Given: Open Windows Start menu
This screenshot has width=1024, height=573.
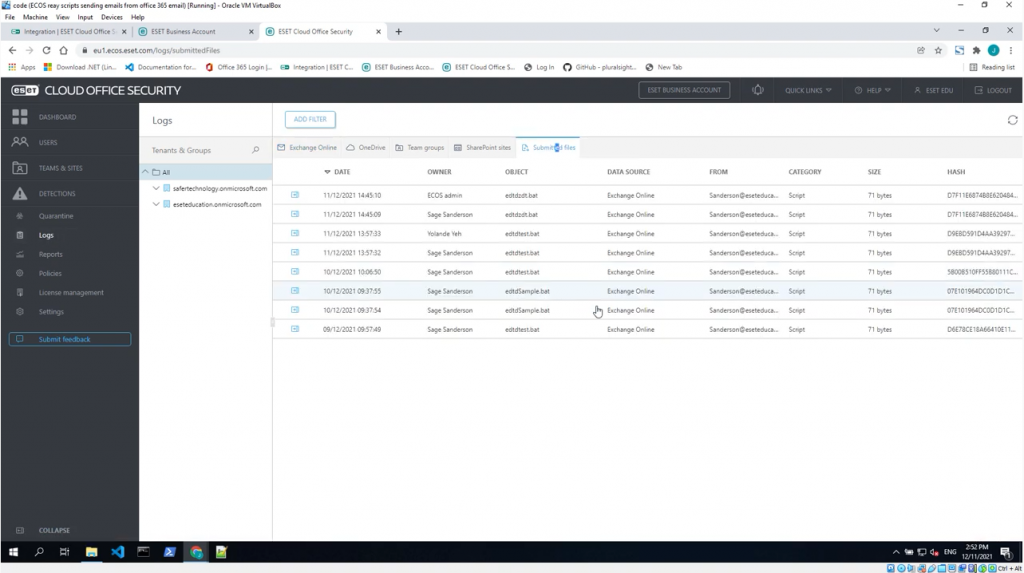Looking at the screenshot, I should [x=13, y=552].
